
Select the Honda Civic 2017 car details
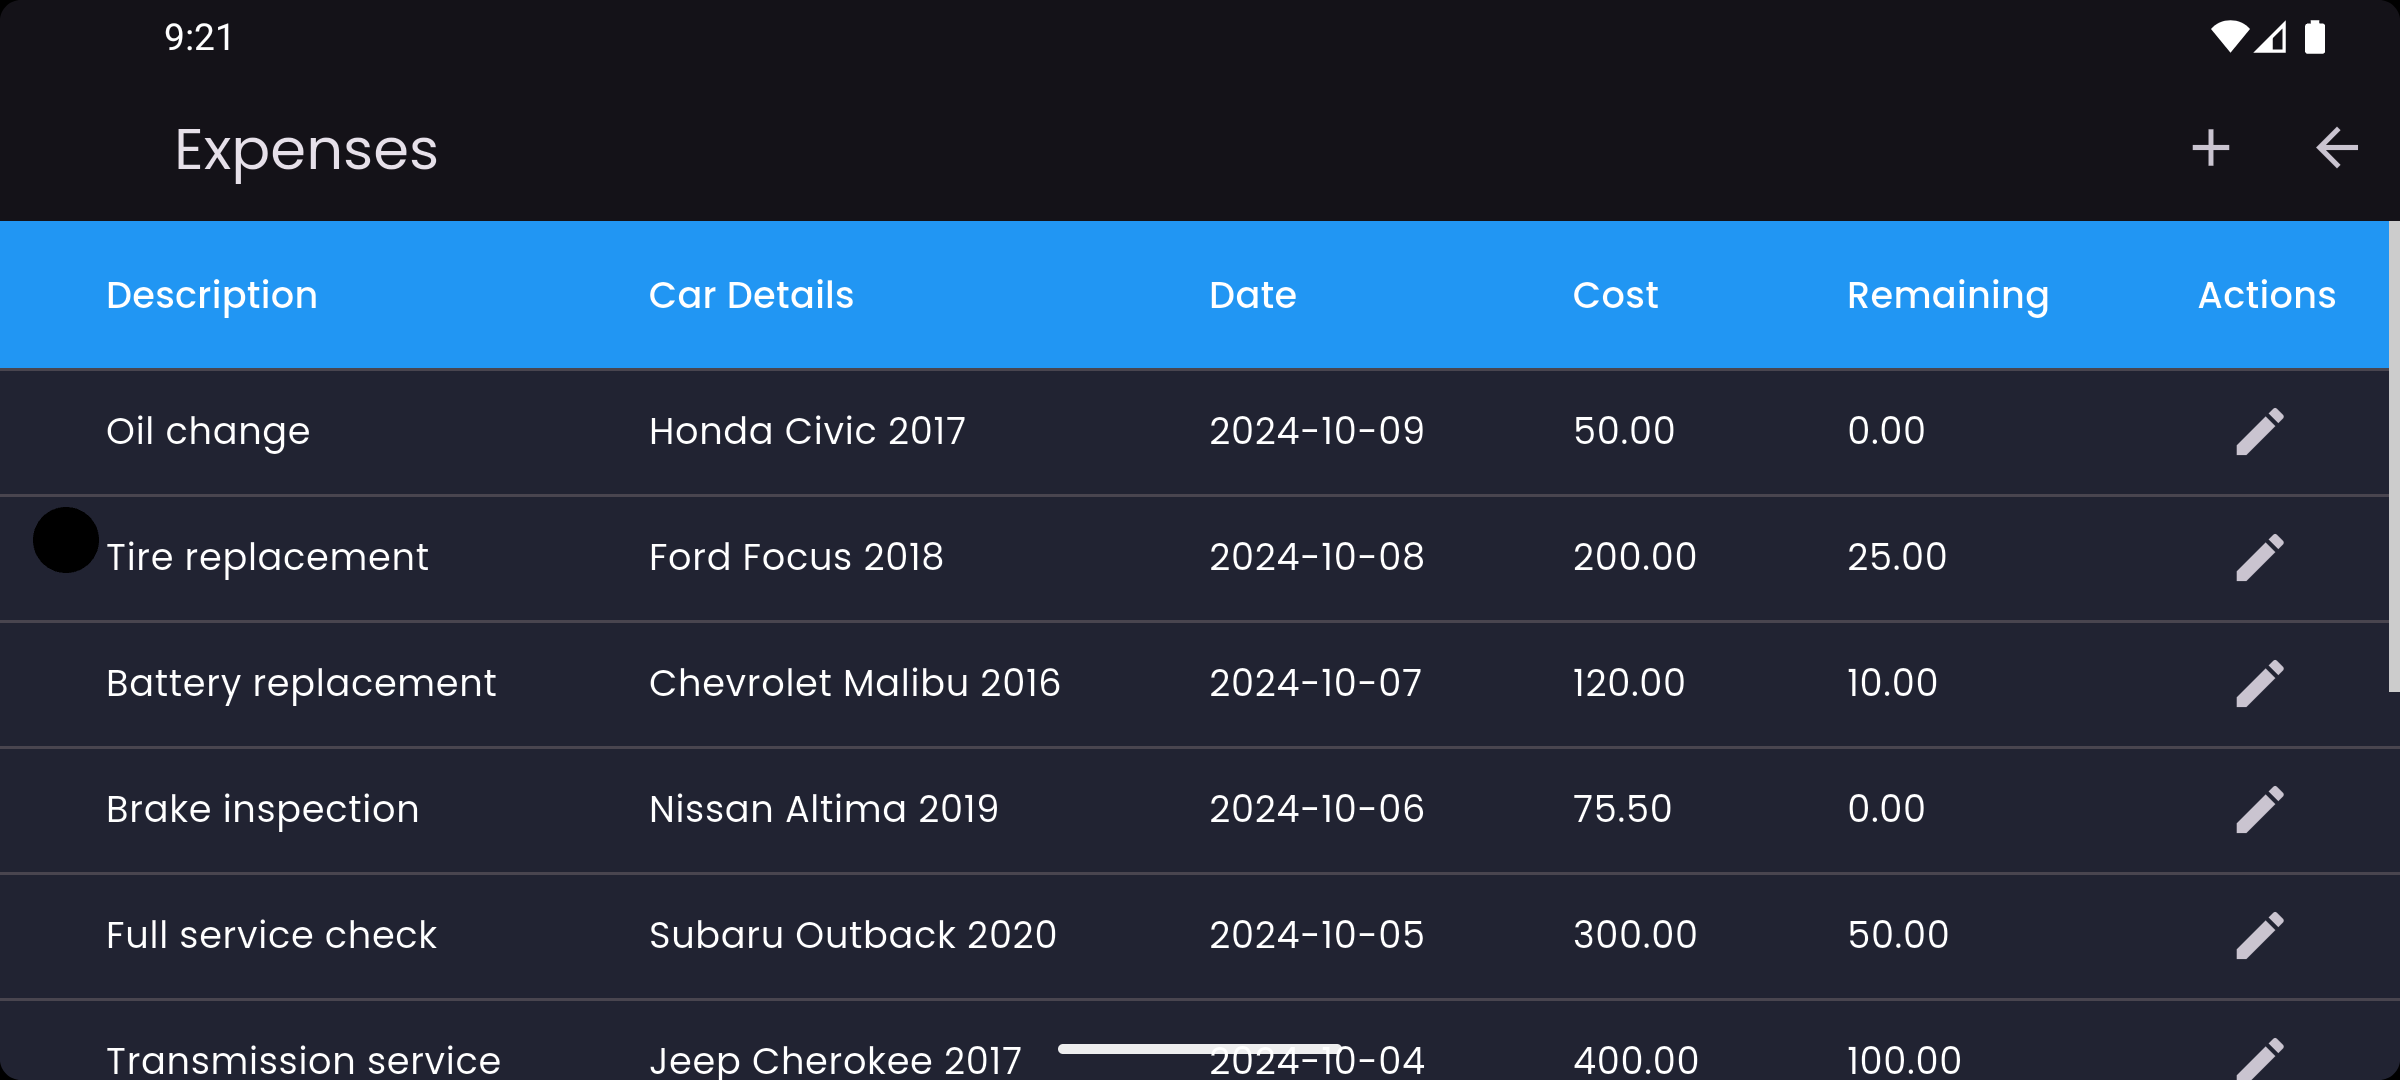pos(807,429)
